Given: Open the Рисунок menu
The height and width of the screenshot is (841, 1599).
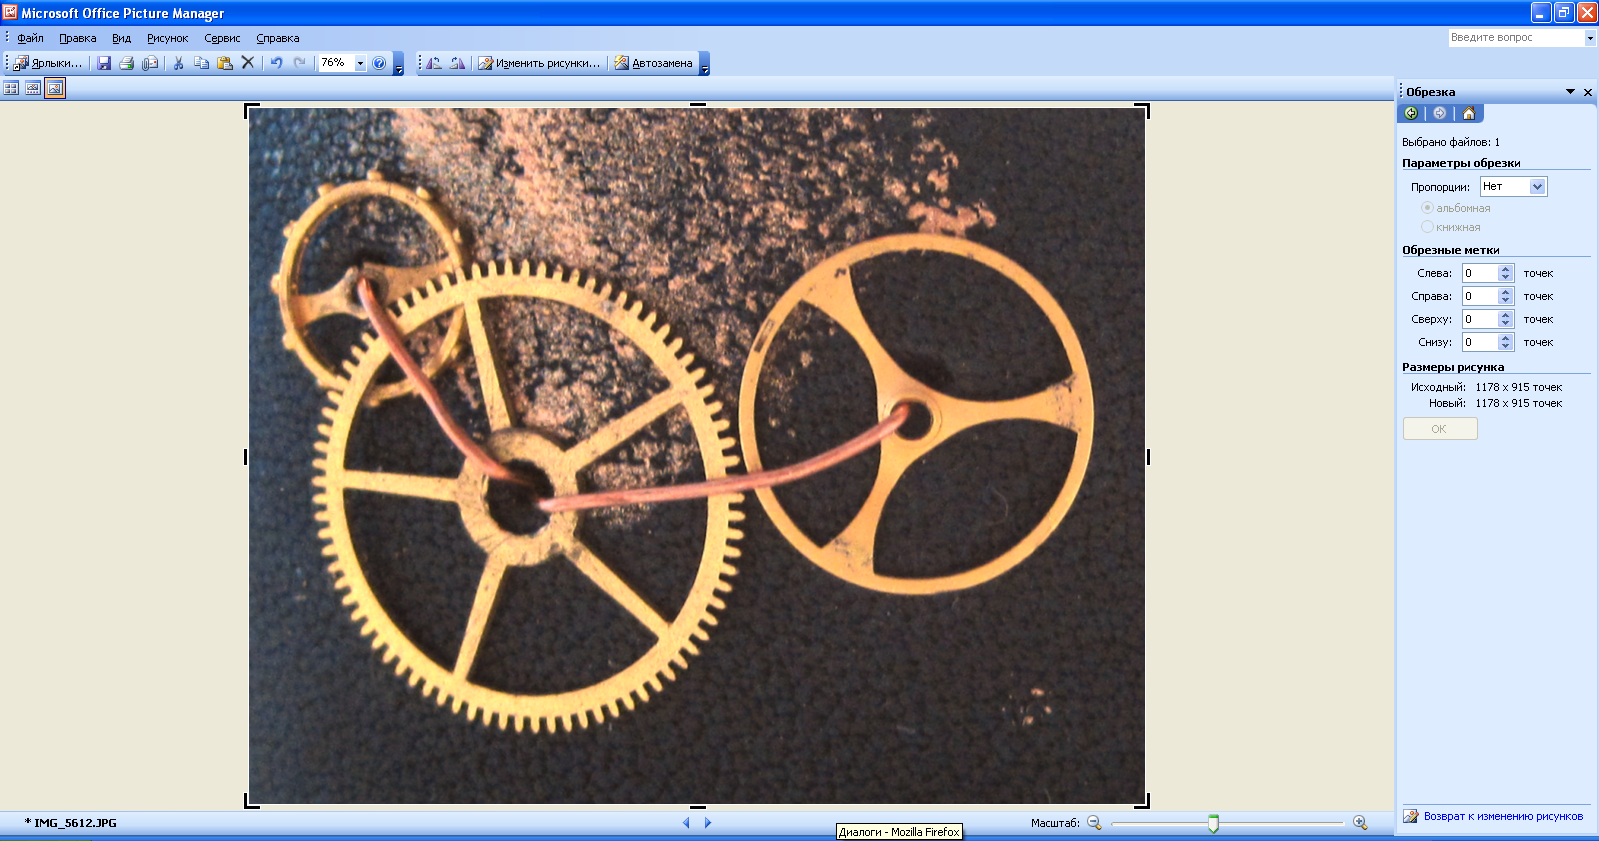Looking at the screenshot, I should pyautogui.click(x=167, y=38).
